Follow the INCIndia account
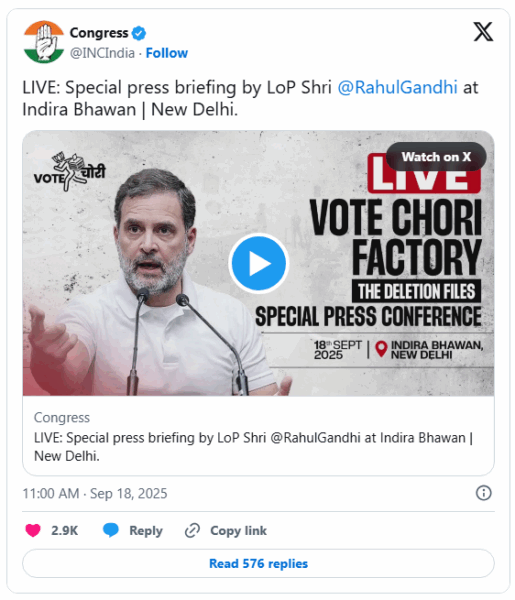 167,53
